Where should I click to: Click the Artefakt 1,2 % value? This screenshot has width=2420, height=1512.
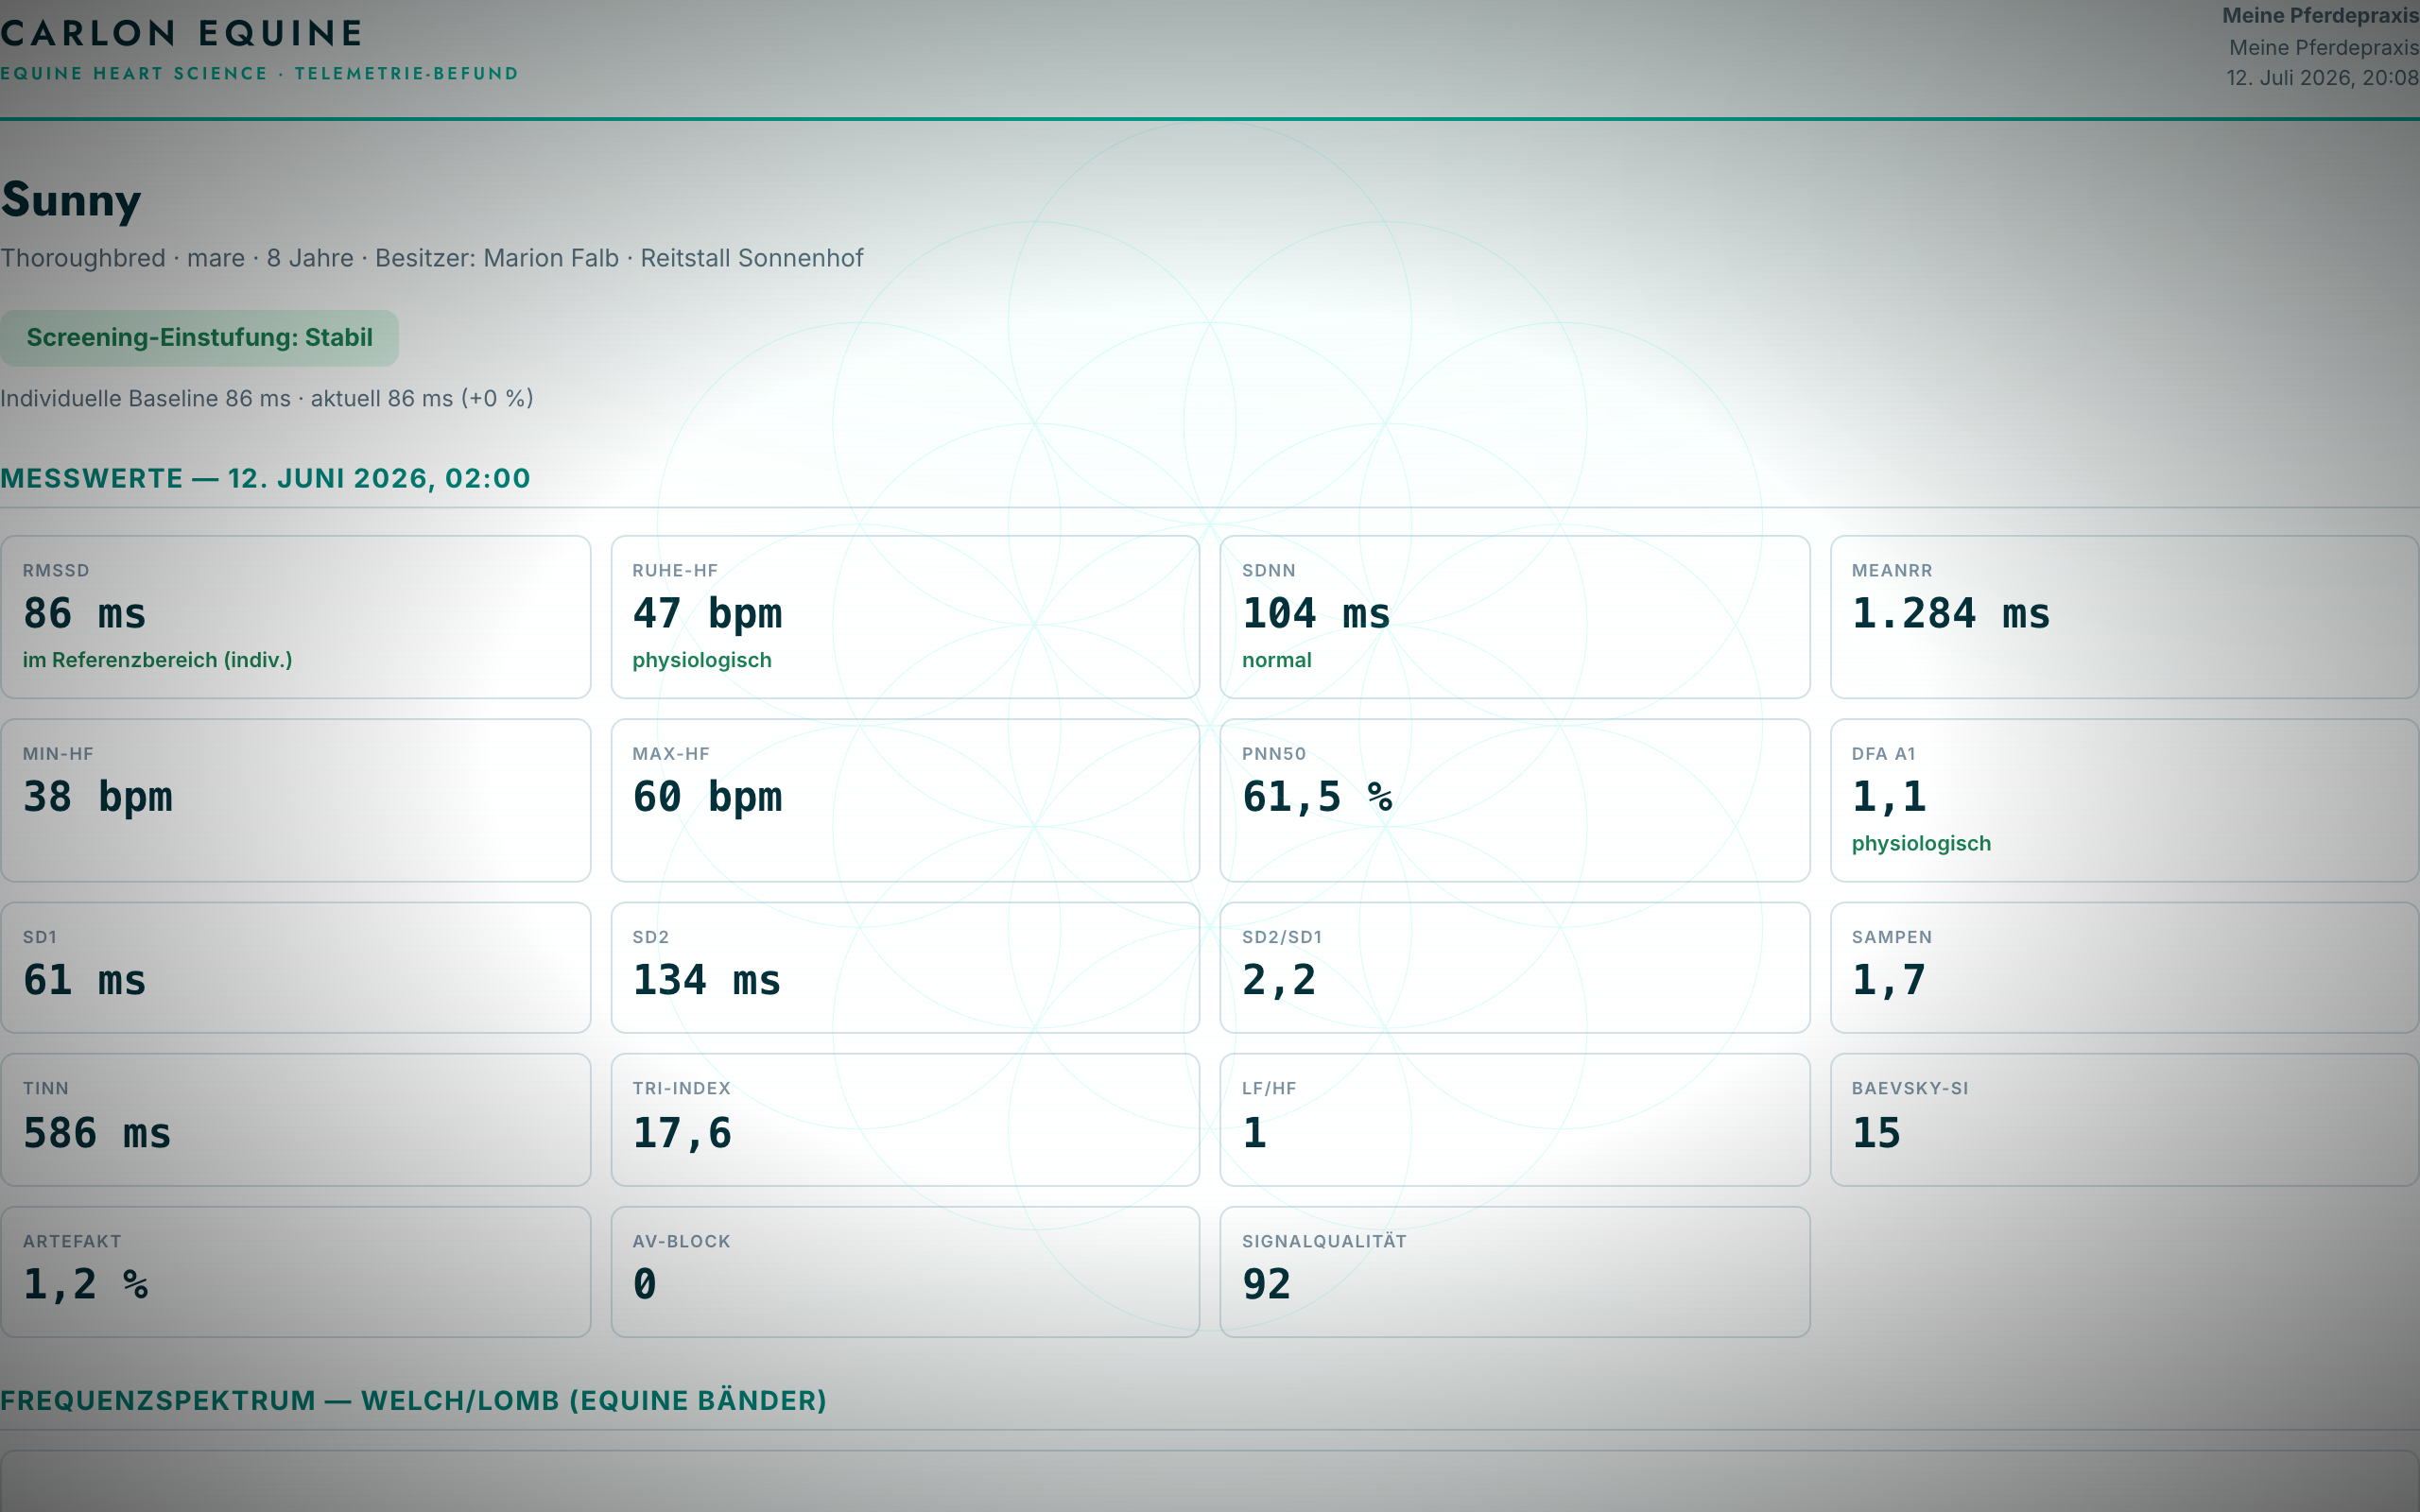86,1284
